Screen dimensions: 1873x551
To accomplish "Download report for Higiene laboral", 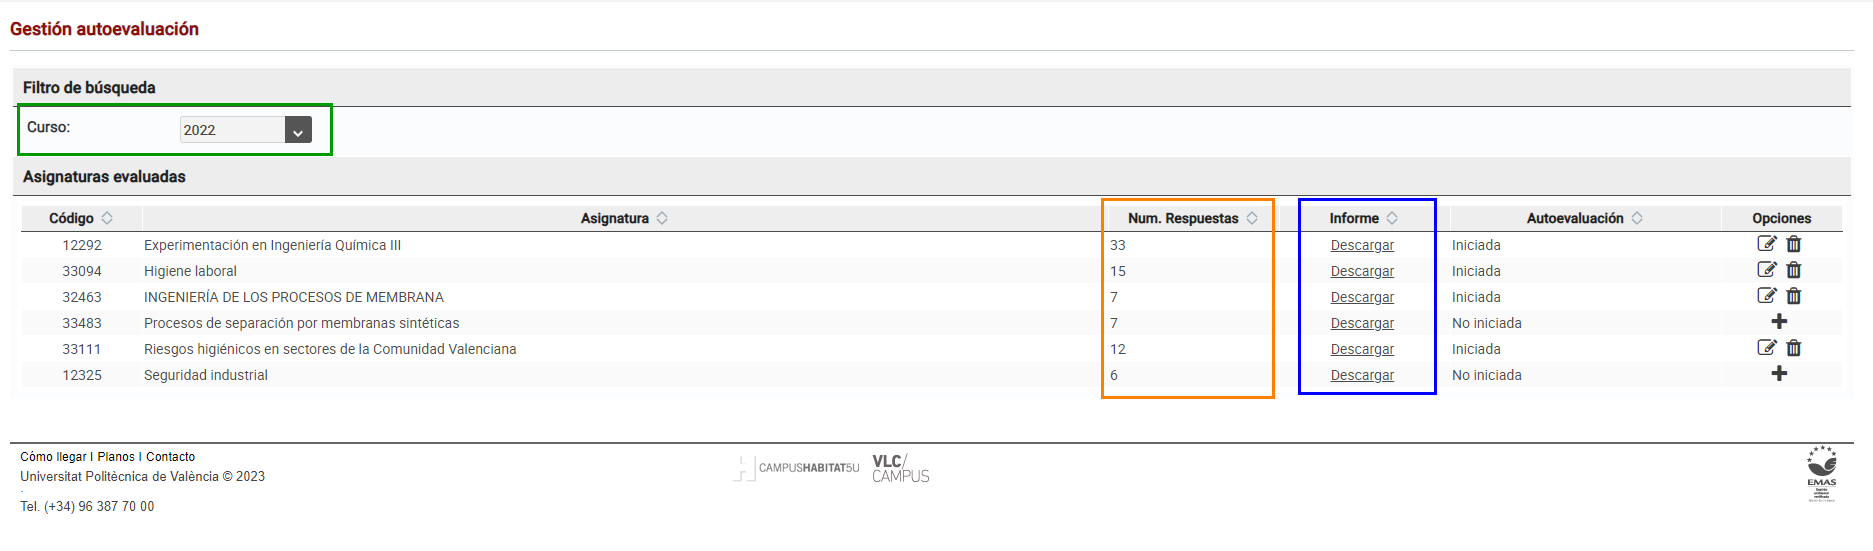I will [1362, 271].
